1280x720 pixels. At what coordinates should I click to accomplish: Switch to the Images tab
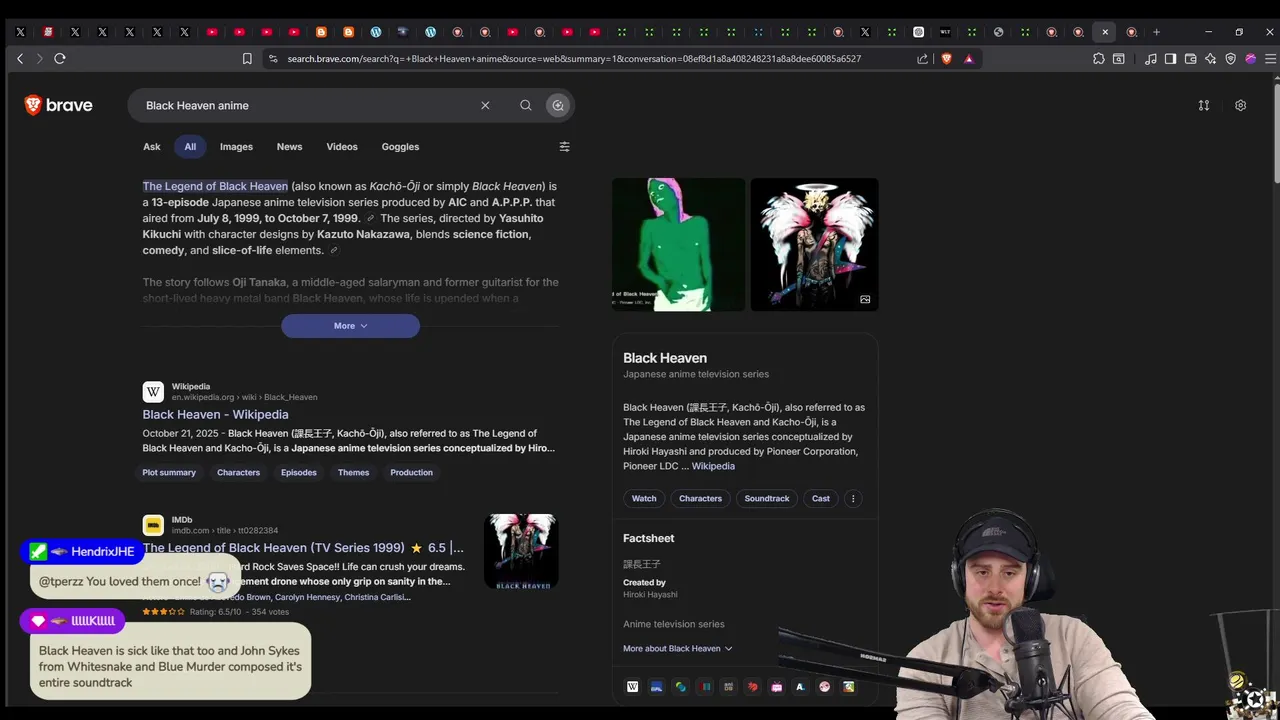pyautogui.click(x=236, y=147)
